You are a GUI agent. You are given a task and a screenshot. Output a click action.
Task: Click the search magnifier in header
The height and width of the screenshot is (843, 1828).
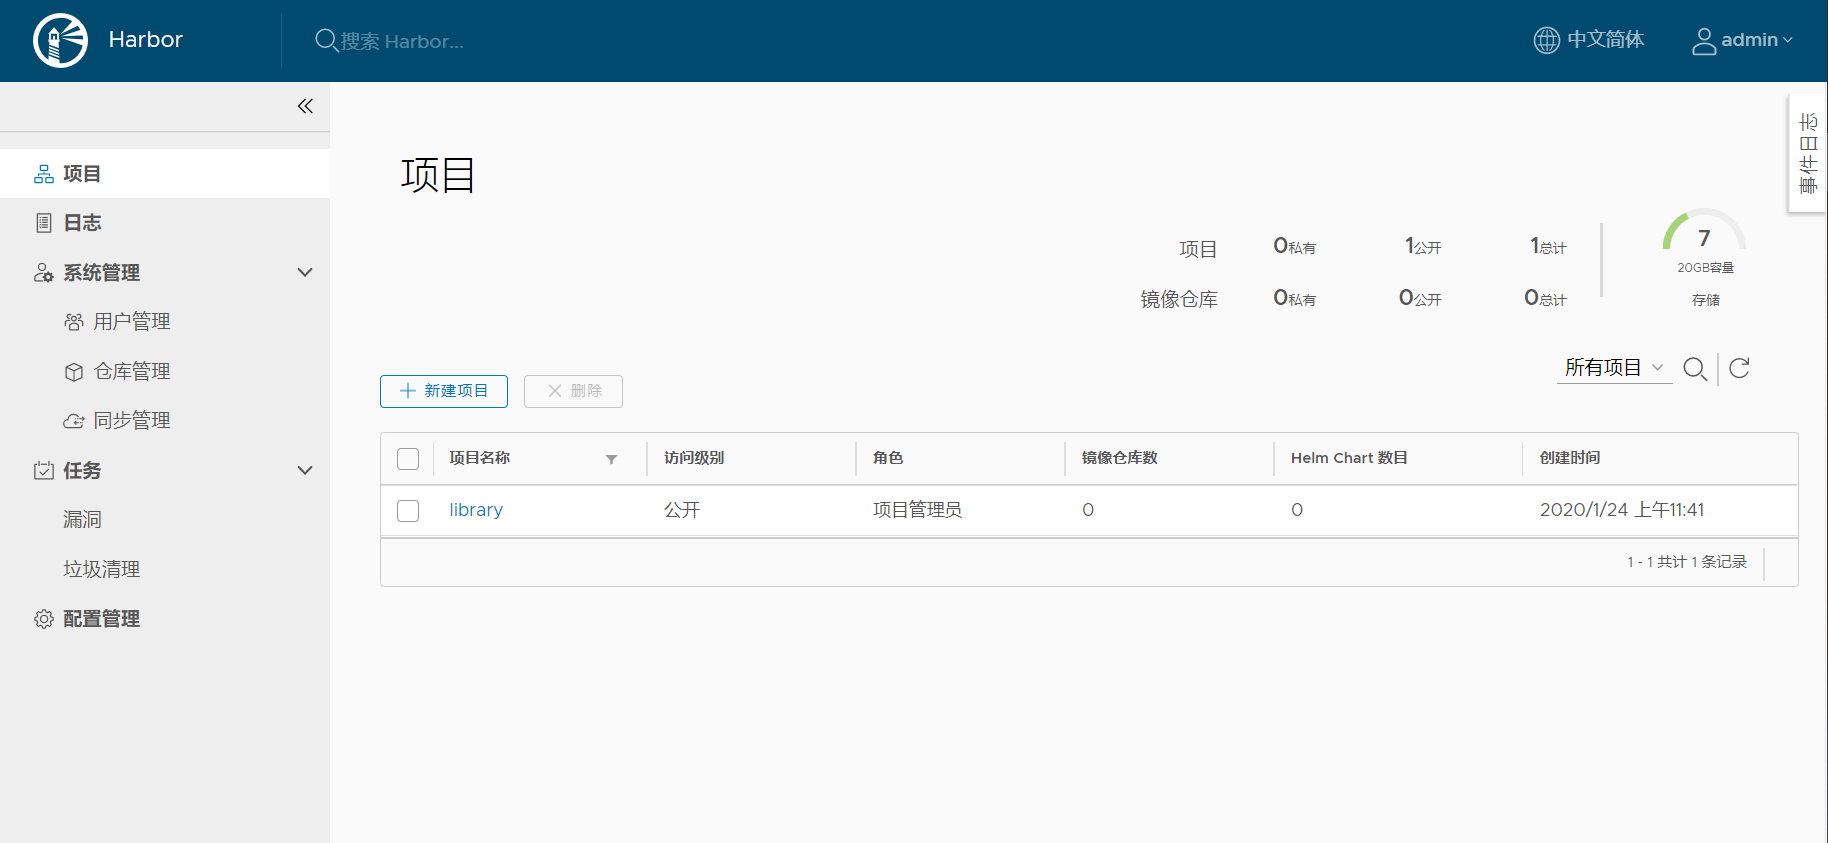[x=326, y=40]
